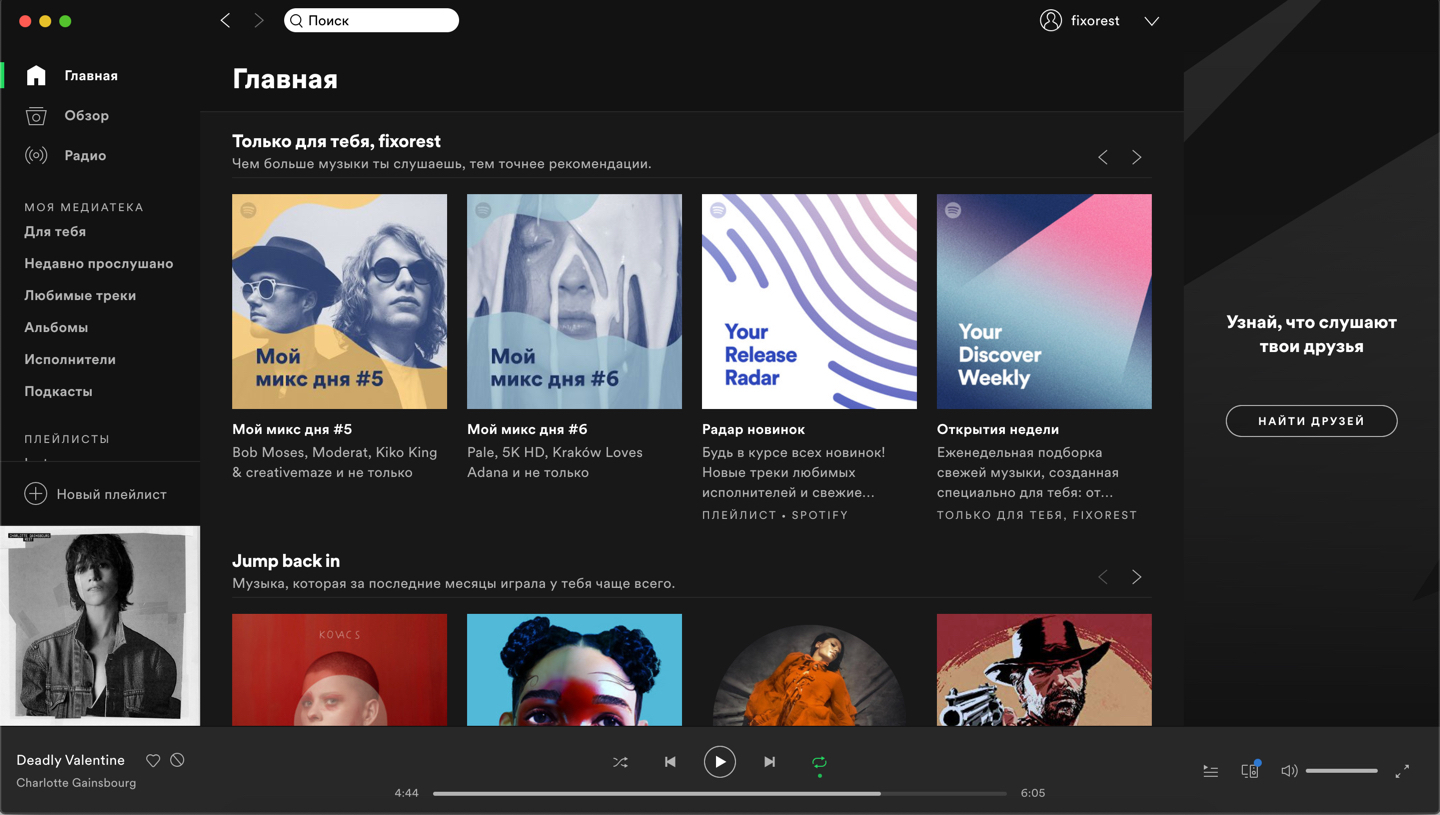This screenshot has width=1440, height=815.
Task: Click the Радио broadcast icon
Action: (x=36, y=155)
